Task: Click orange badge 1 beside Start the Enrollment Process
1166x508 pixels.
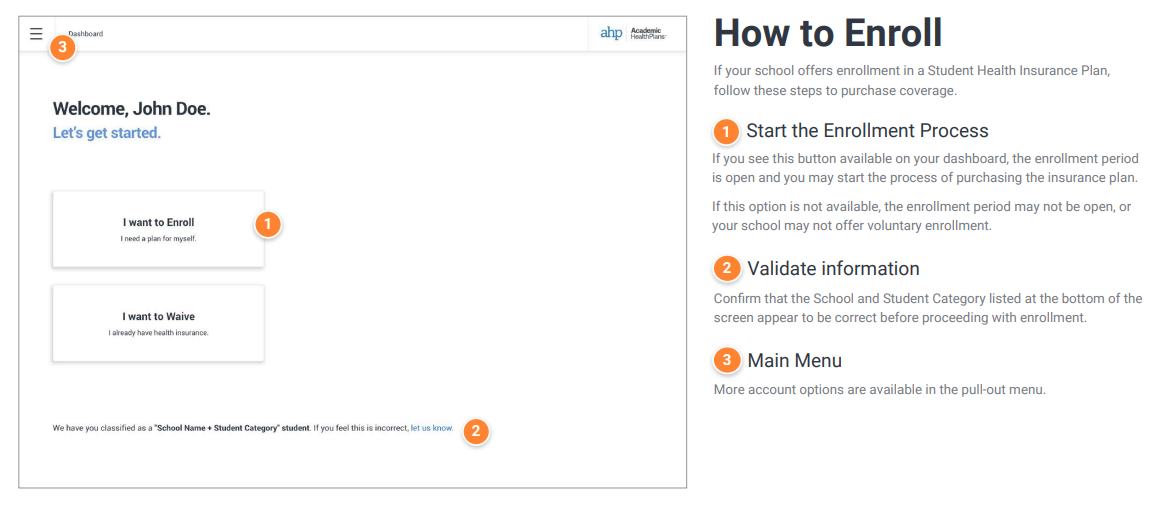Action: pos(726,132)
